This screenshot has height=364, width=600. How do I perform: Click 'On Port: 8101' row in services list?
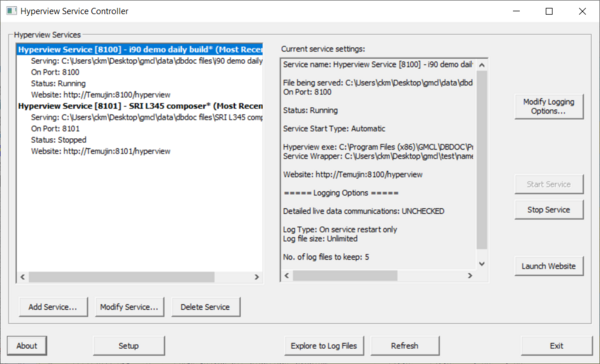(55, 129)
